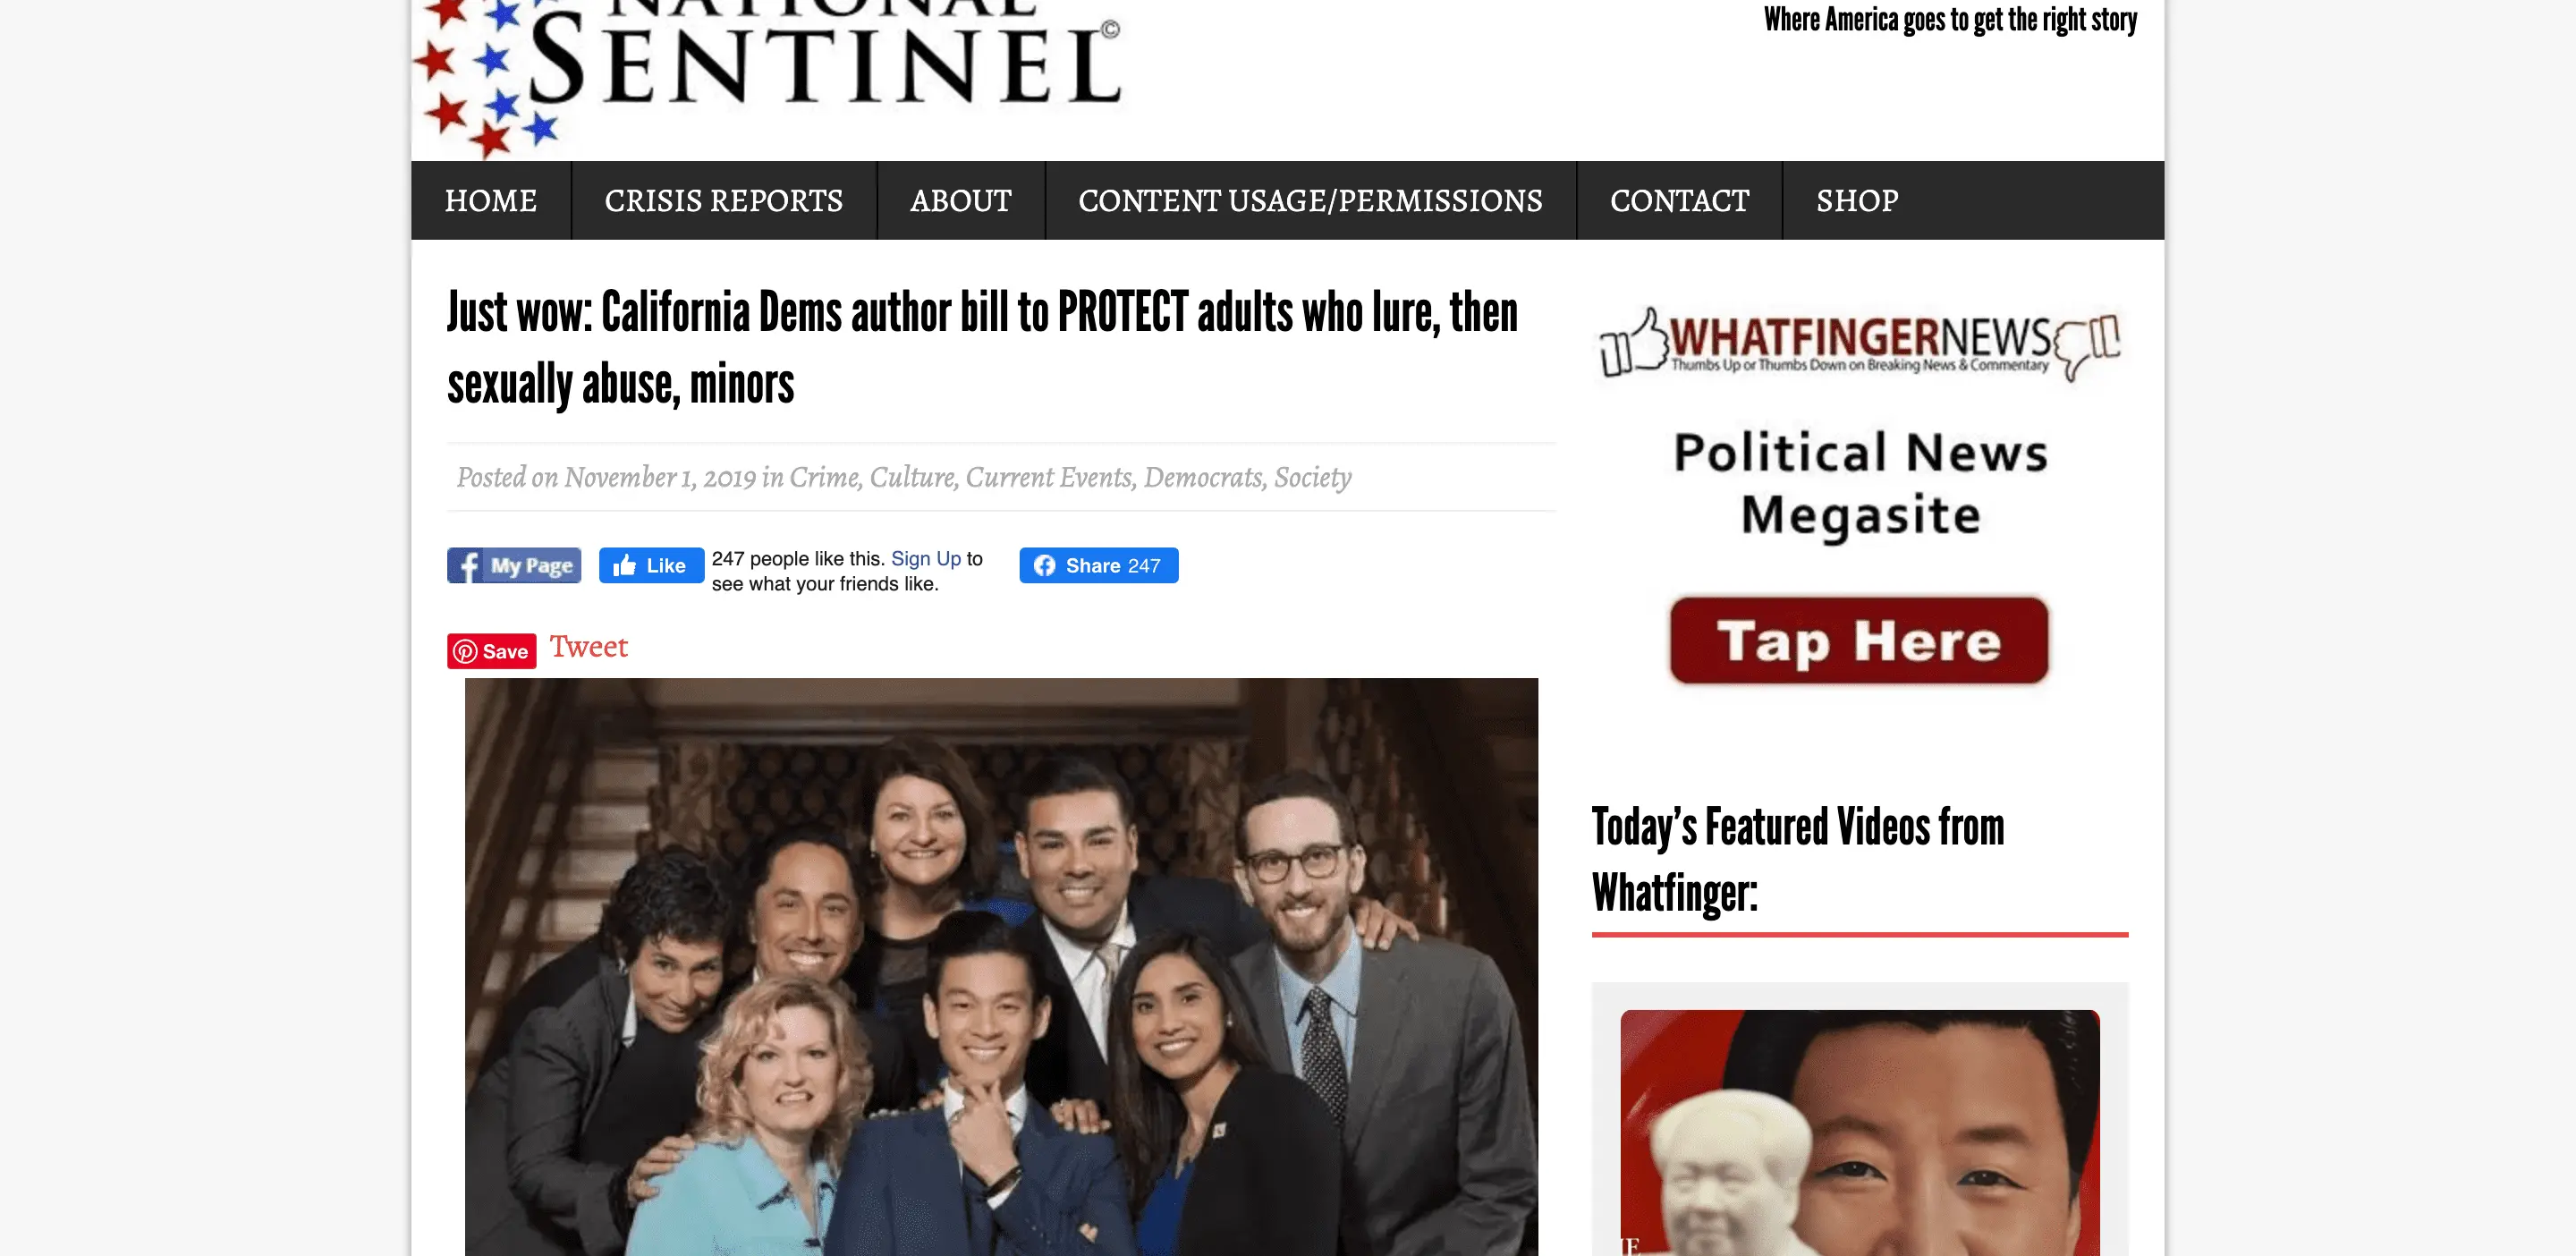Click the article group photo image
This screenshot has height=1256, width=2576.
pos(1001,967)
